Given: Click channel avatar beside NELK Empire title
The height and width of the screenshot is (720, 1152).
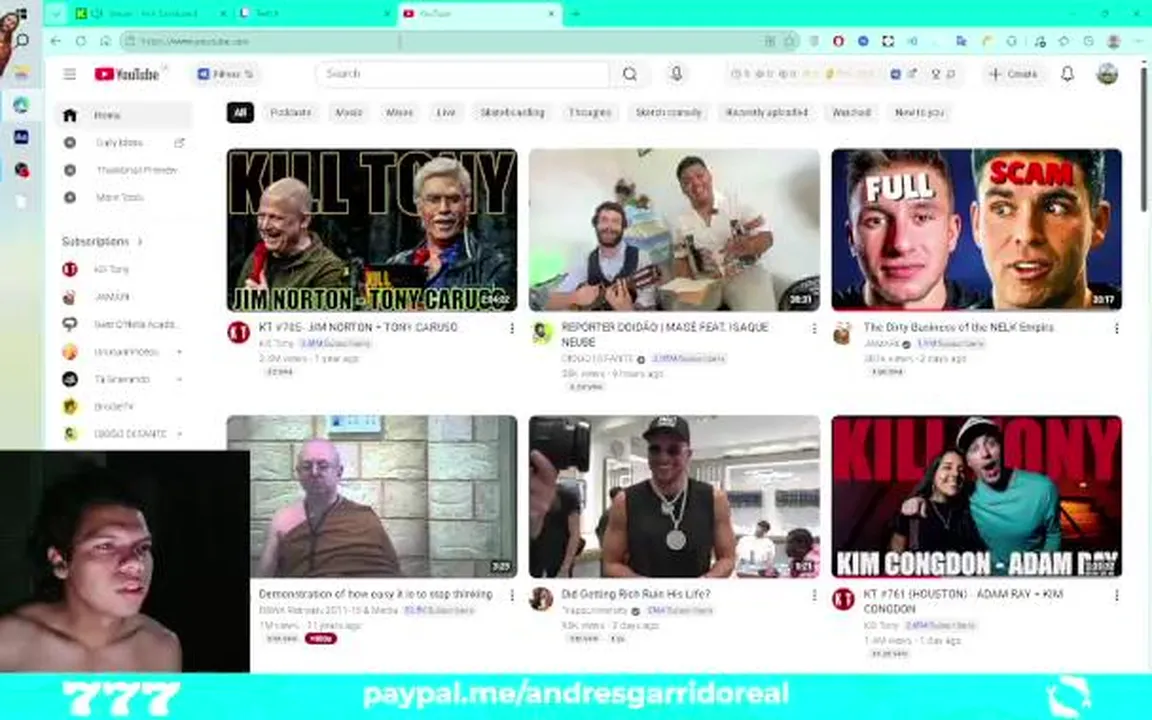Looking at the screenshot, I should click(x=843, y=333).
